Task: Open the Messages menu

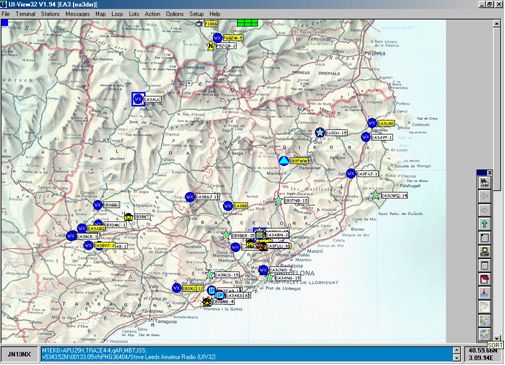Action: coord(77,14)
